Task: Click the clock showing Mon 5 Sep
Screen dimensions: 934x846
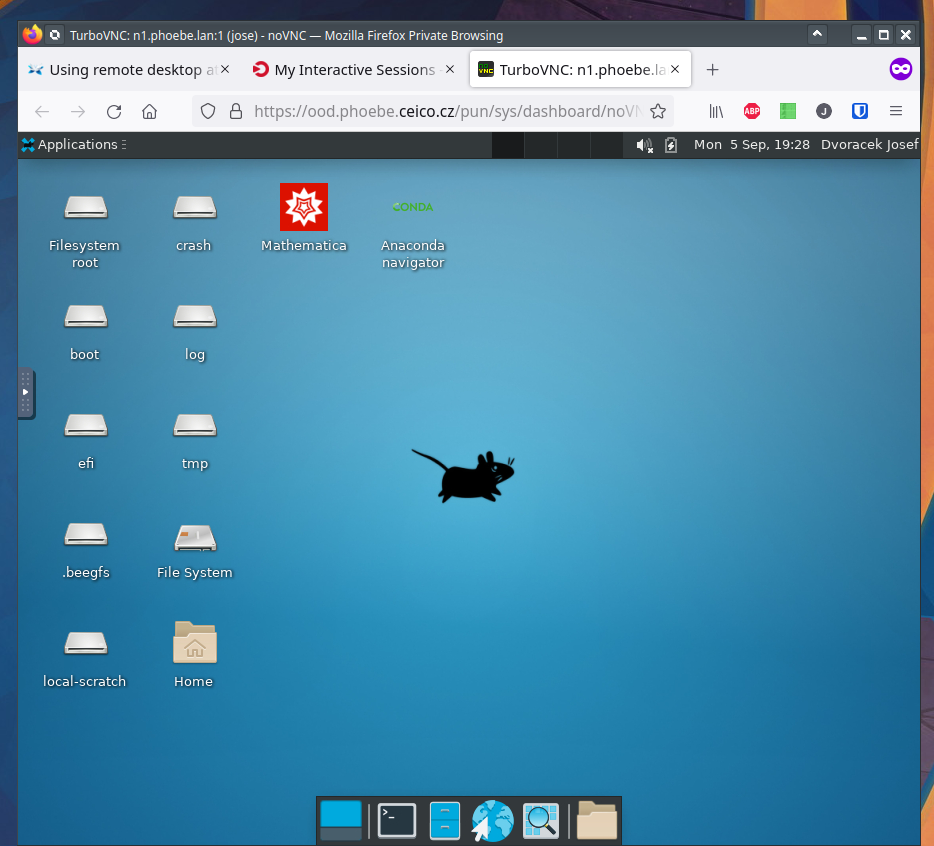Action: (752, 145)
